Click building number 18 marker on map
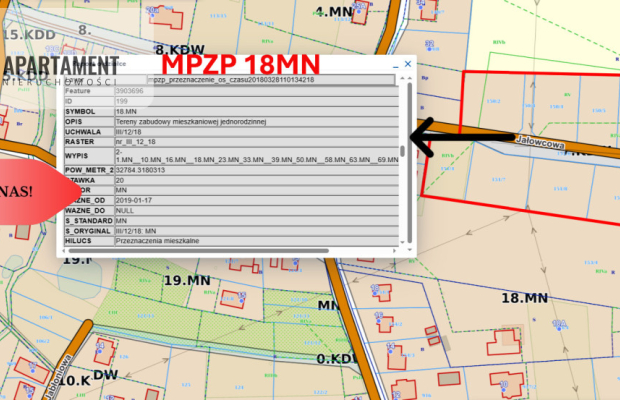 point(375,289)
